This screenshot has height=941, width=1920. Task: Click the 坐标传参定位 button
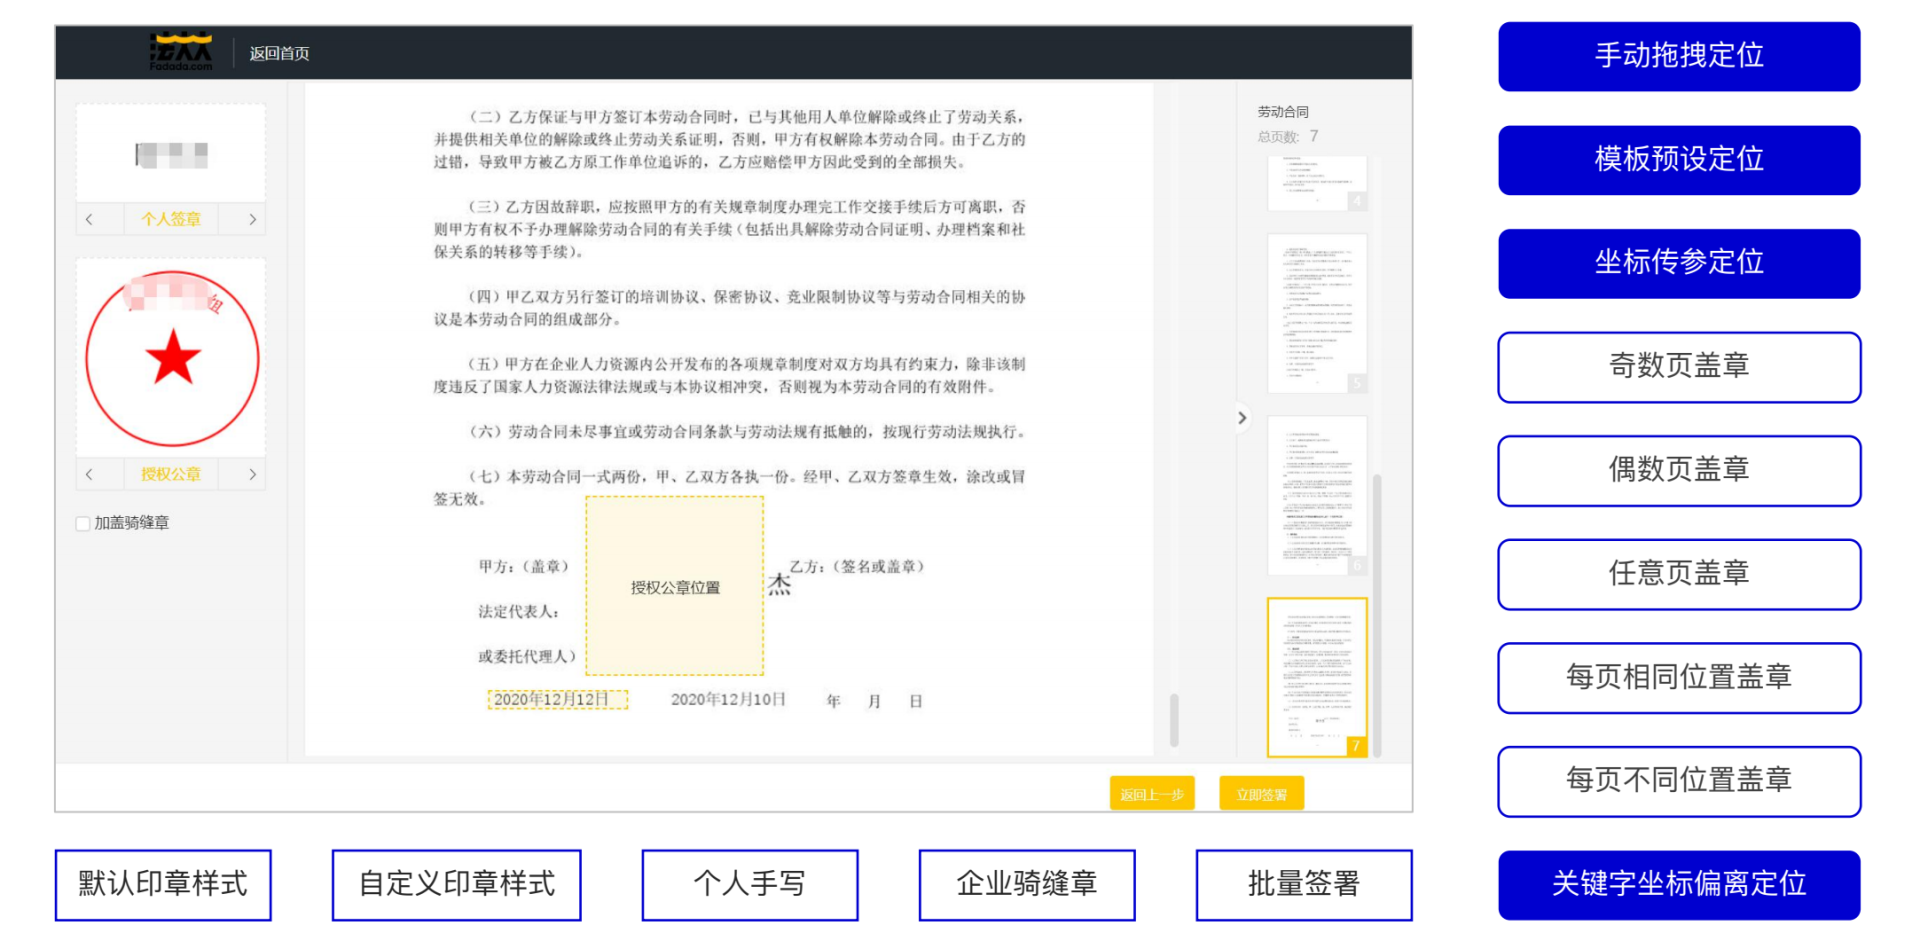tap(1679, 263)
